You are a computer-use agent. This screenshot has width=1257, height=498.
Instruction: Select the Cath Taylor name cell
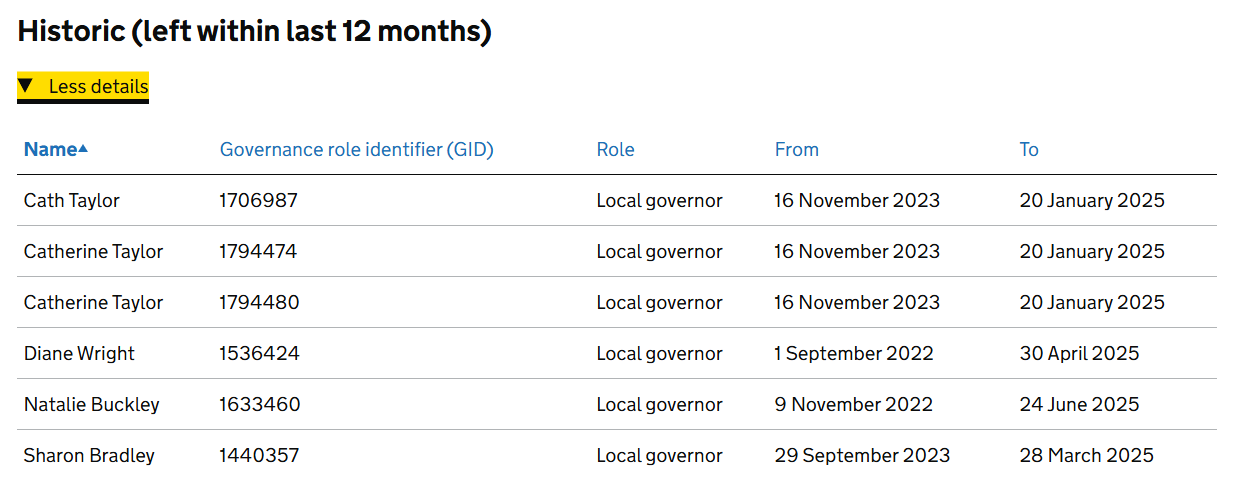click(x=72, y=200)
